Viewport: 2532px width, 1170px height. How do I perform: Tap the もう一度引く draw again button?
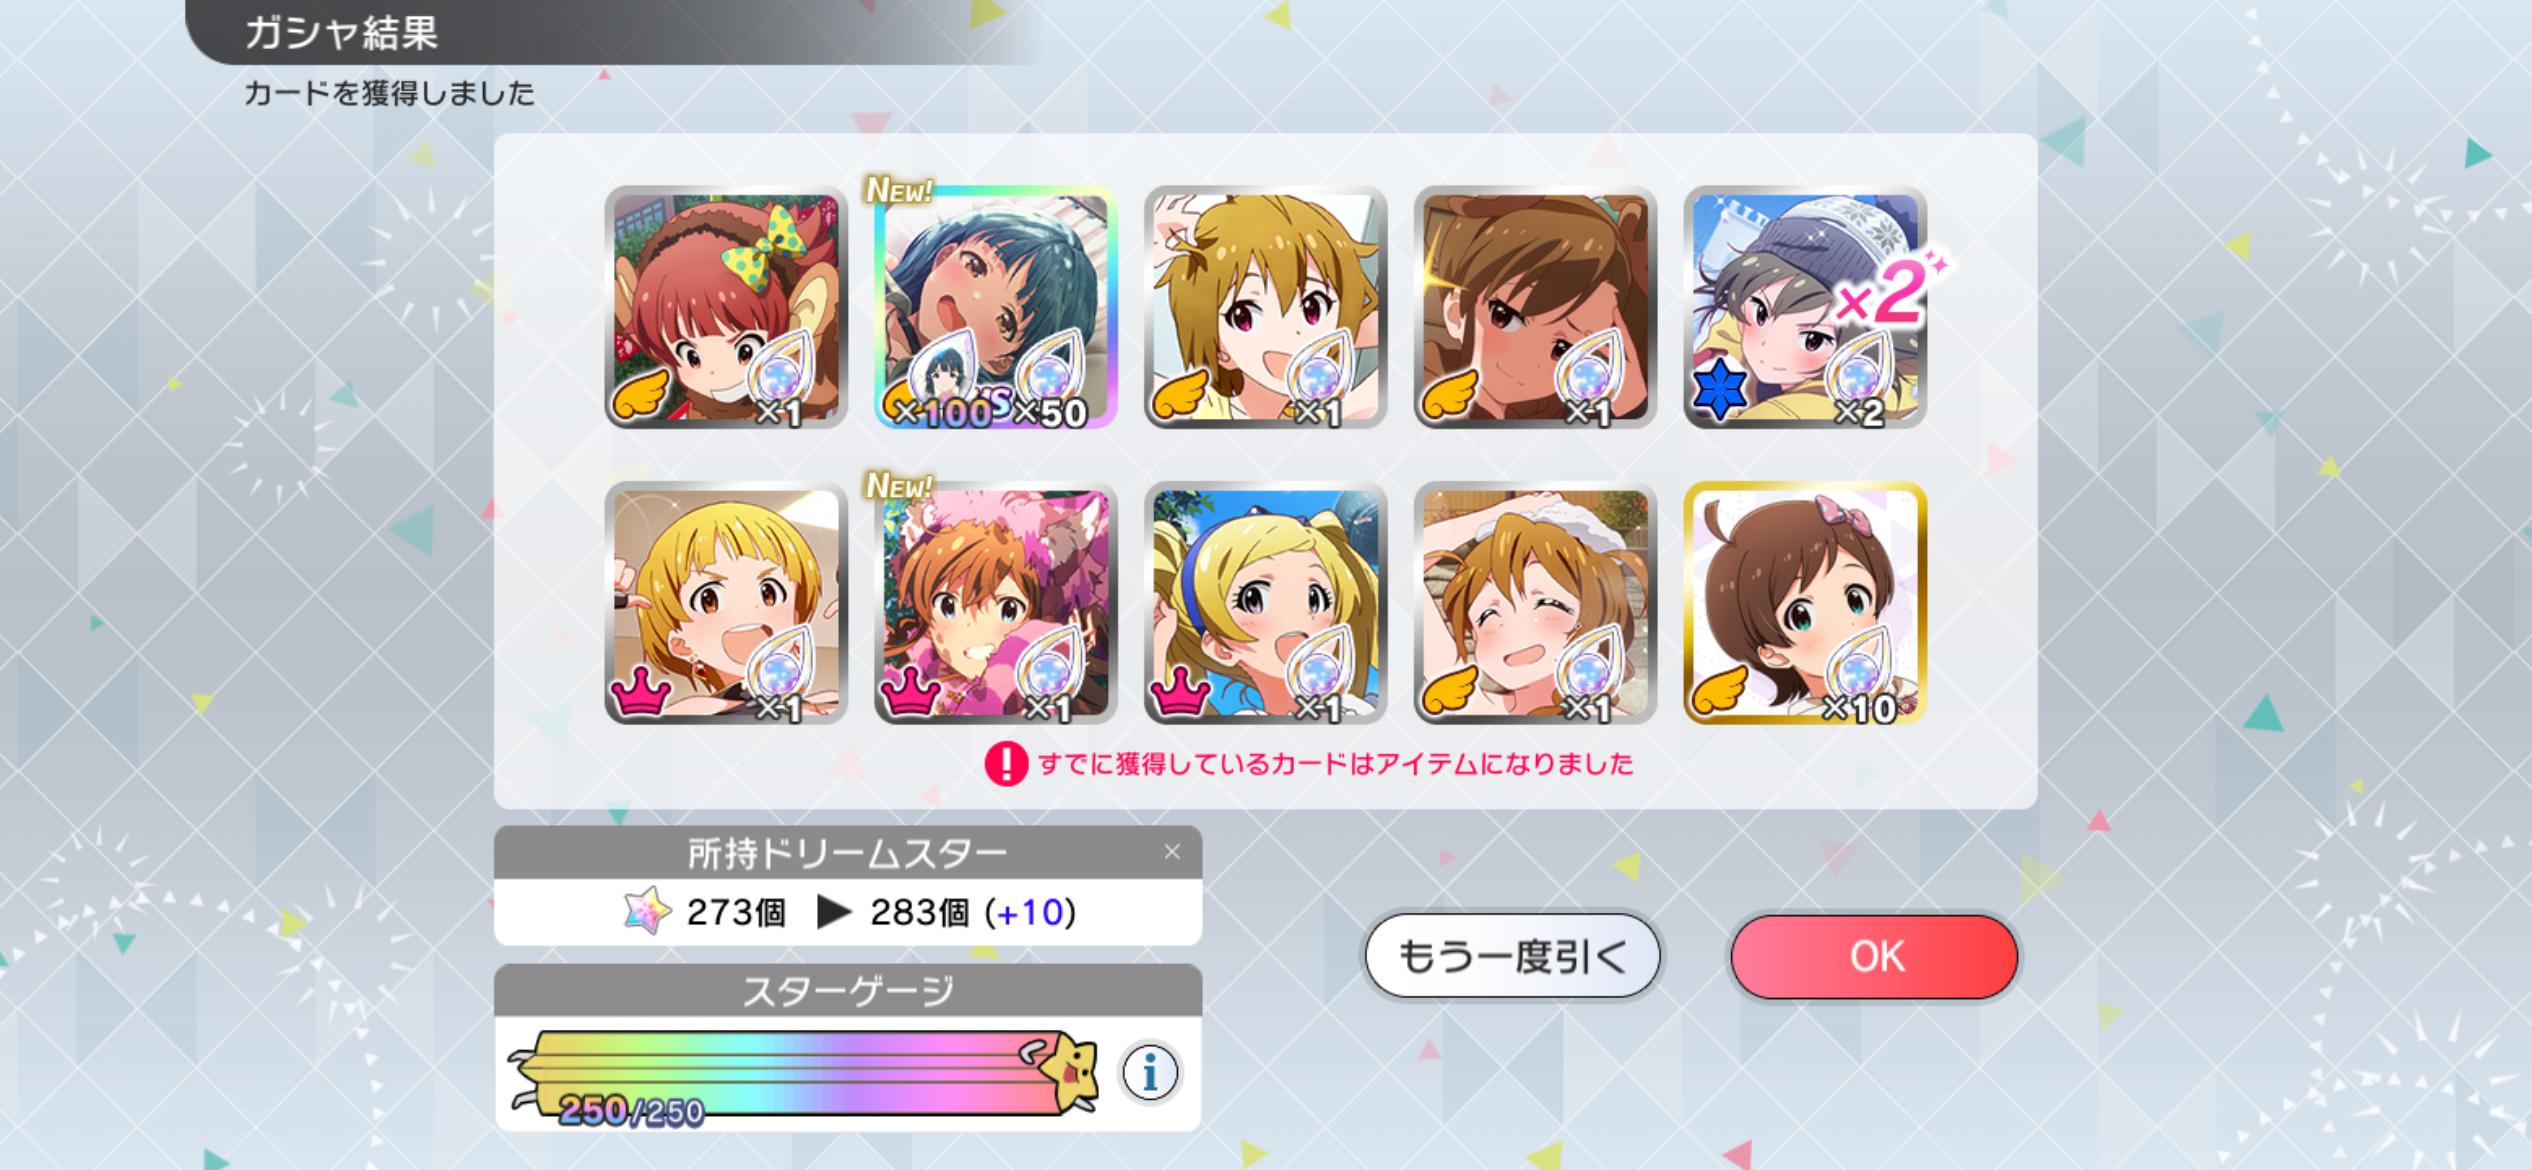click(x=1512, y=956)
